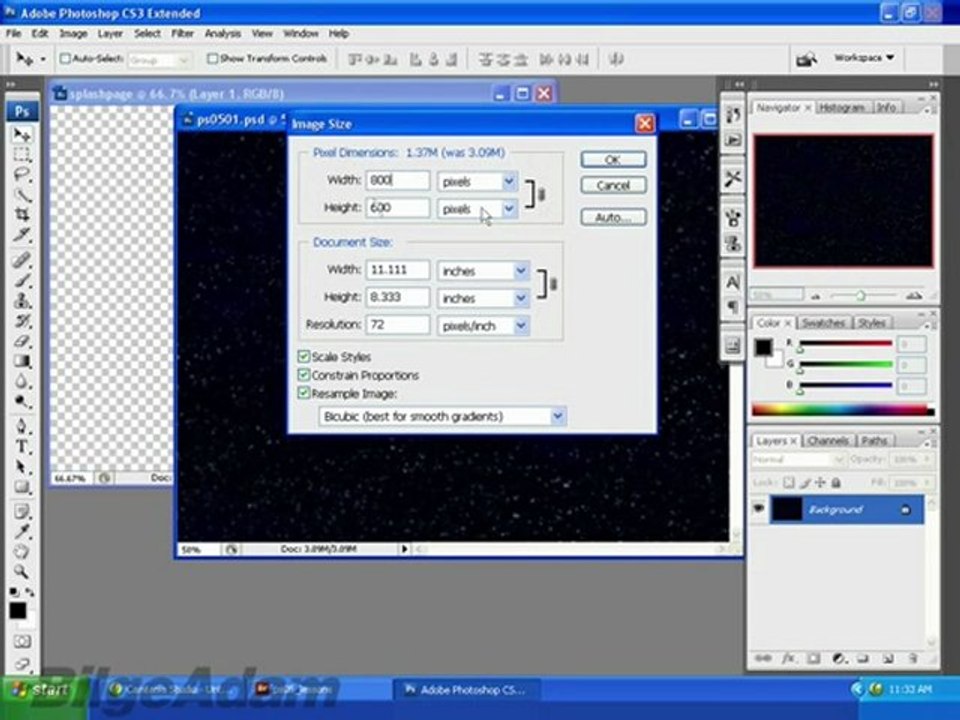Select the Dodge tool

[21, 402]
